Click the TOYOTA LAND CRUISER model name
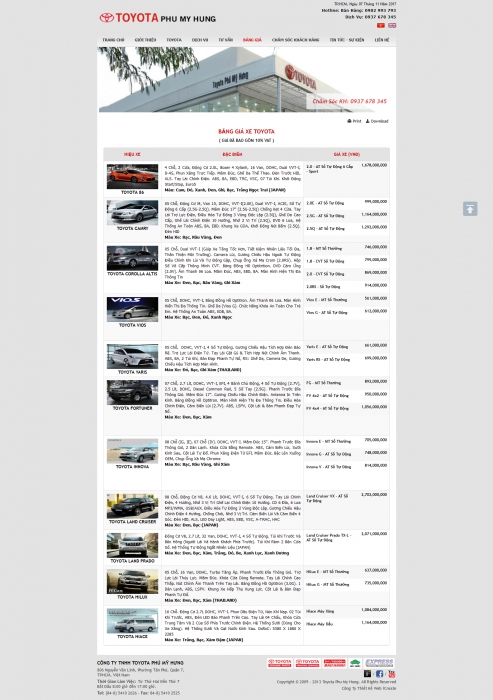This screenshot has height=700, width=493. click(x=132, y=522)
